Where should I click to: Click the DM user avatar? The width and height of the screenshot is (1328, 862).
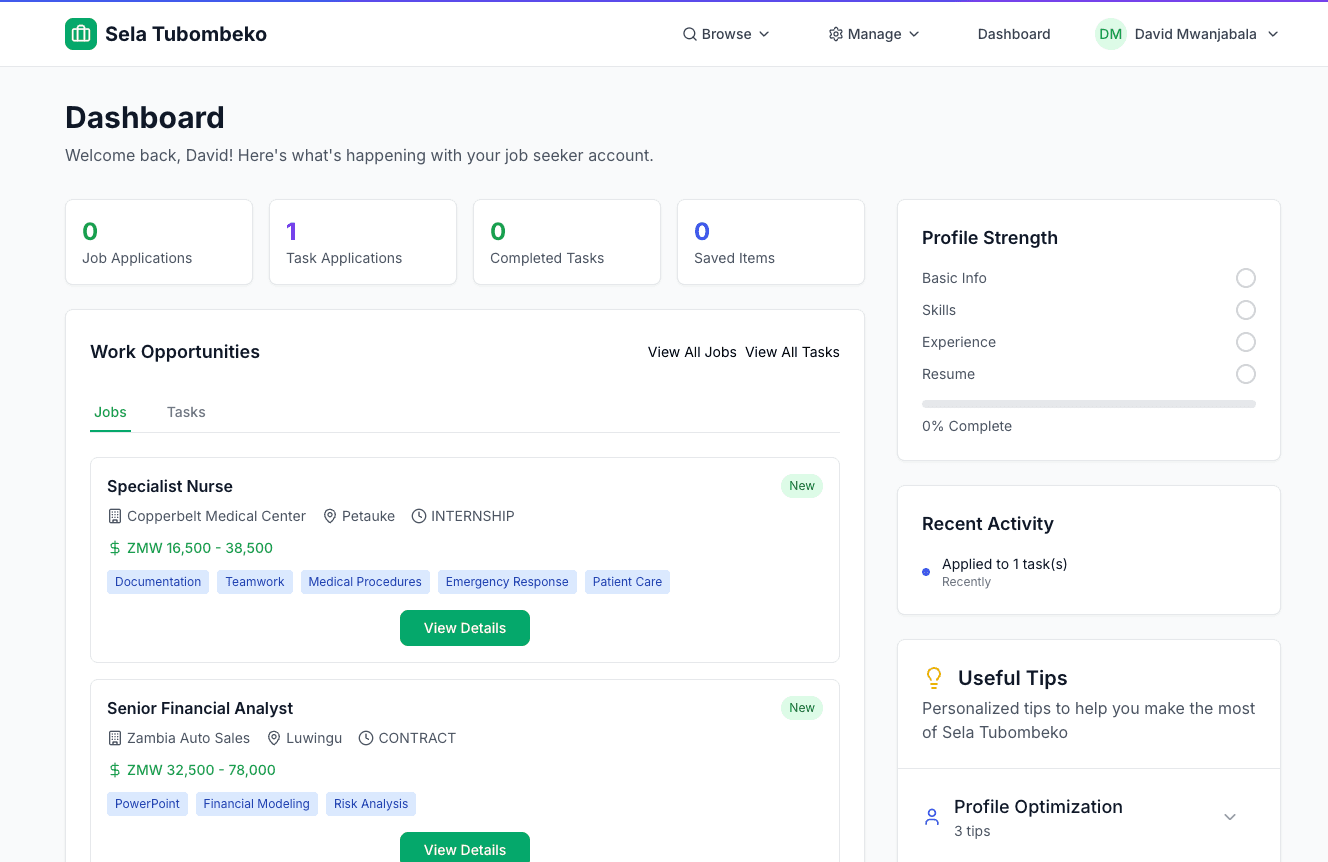click(1110, 34)
